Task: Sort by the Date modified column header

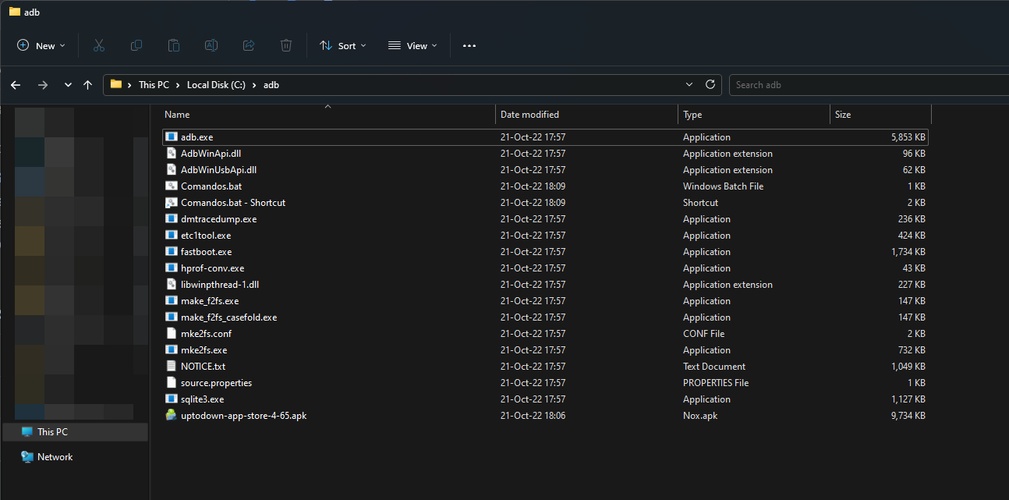Action: pos(530,115)
